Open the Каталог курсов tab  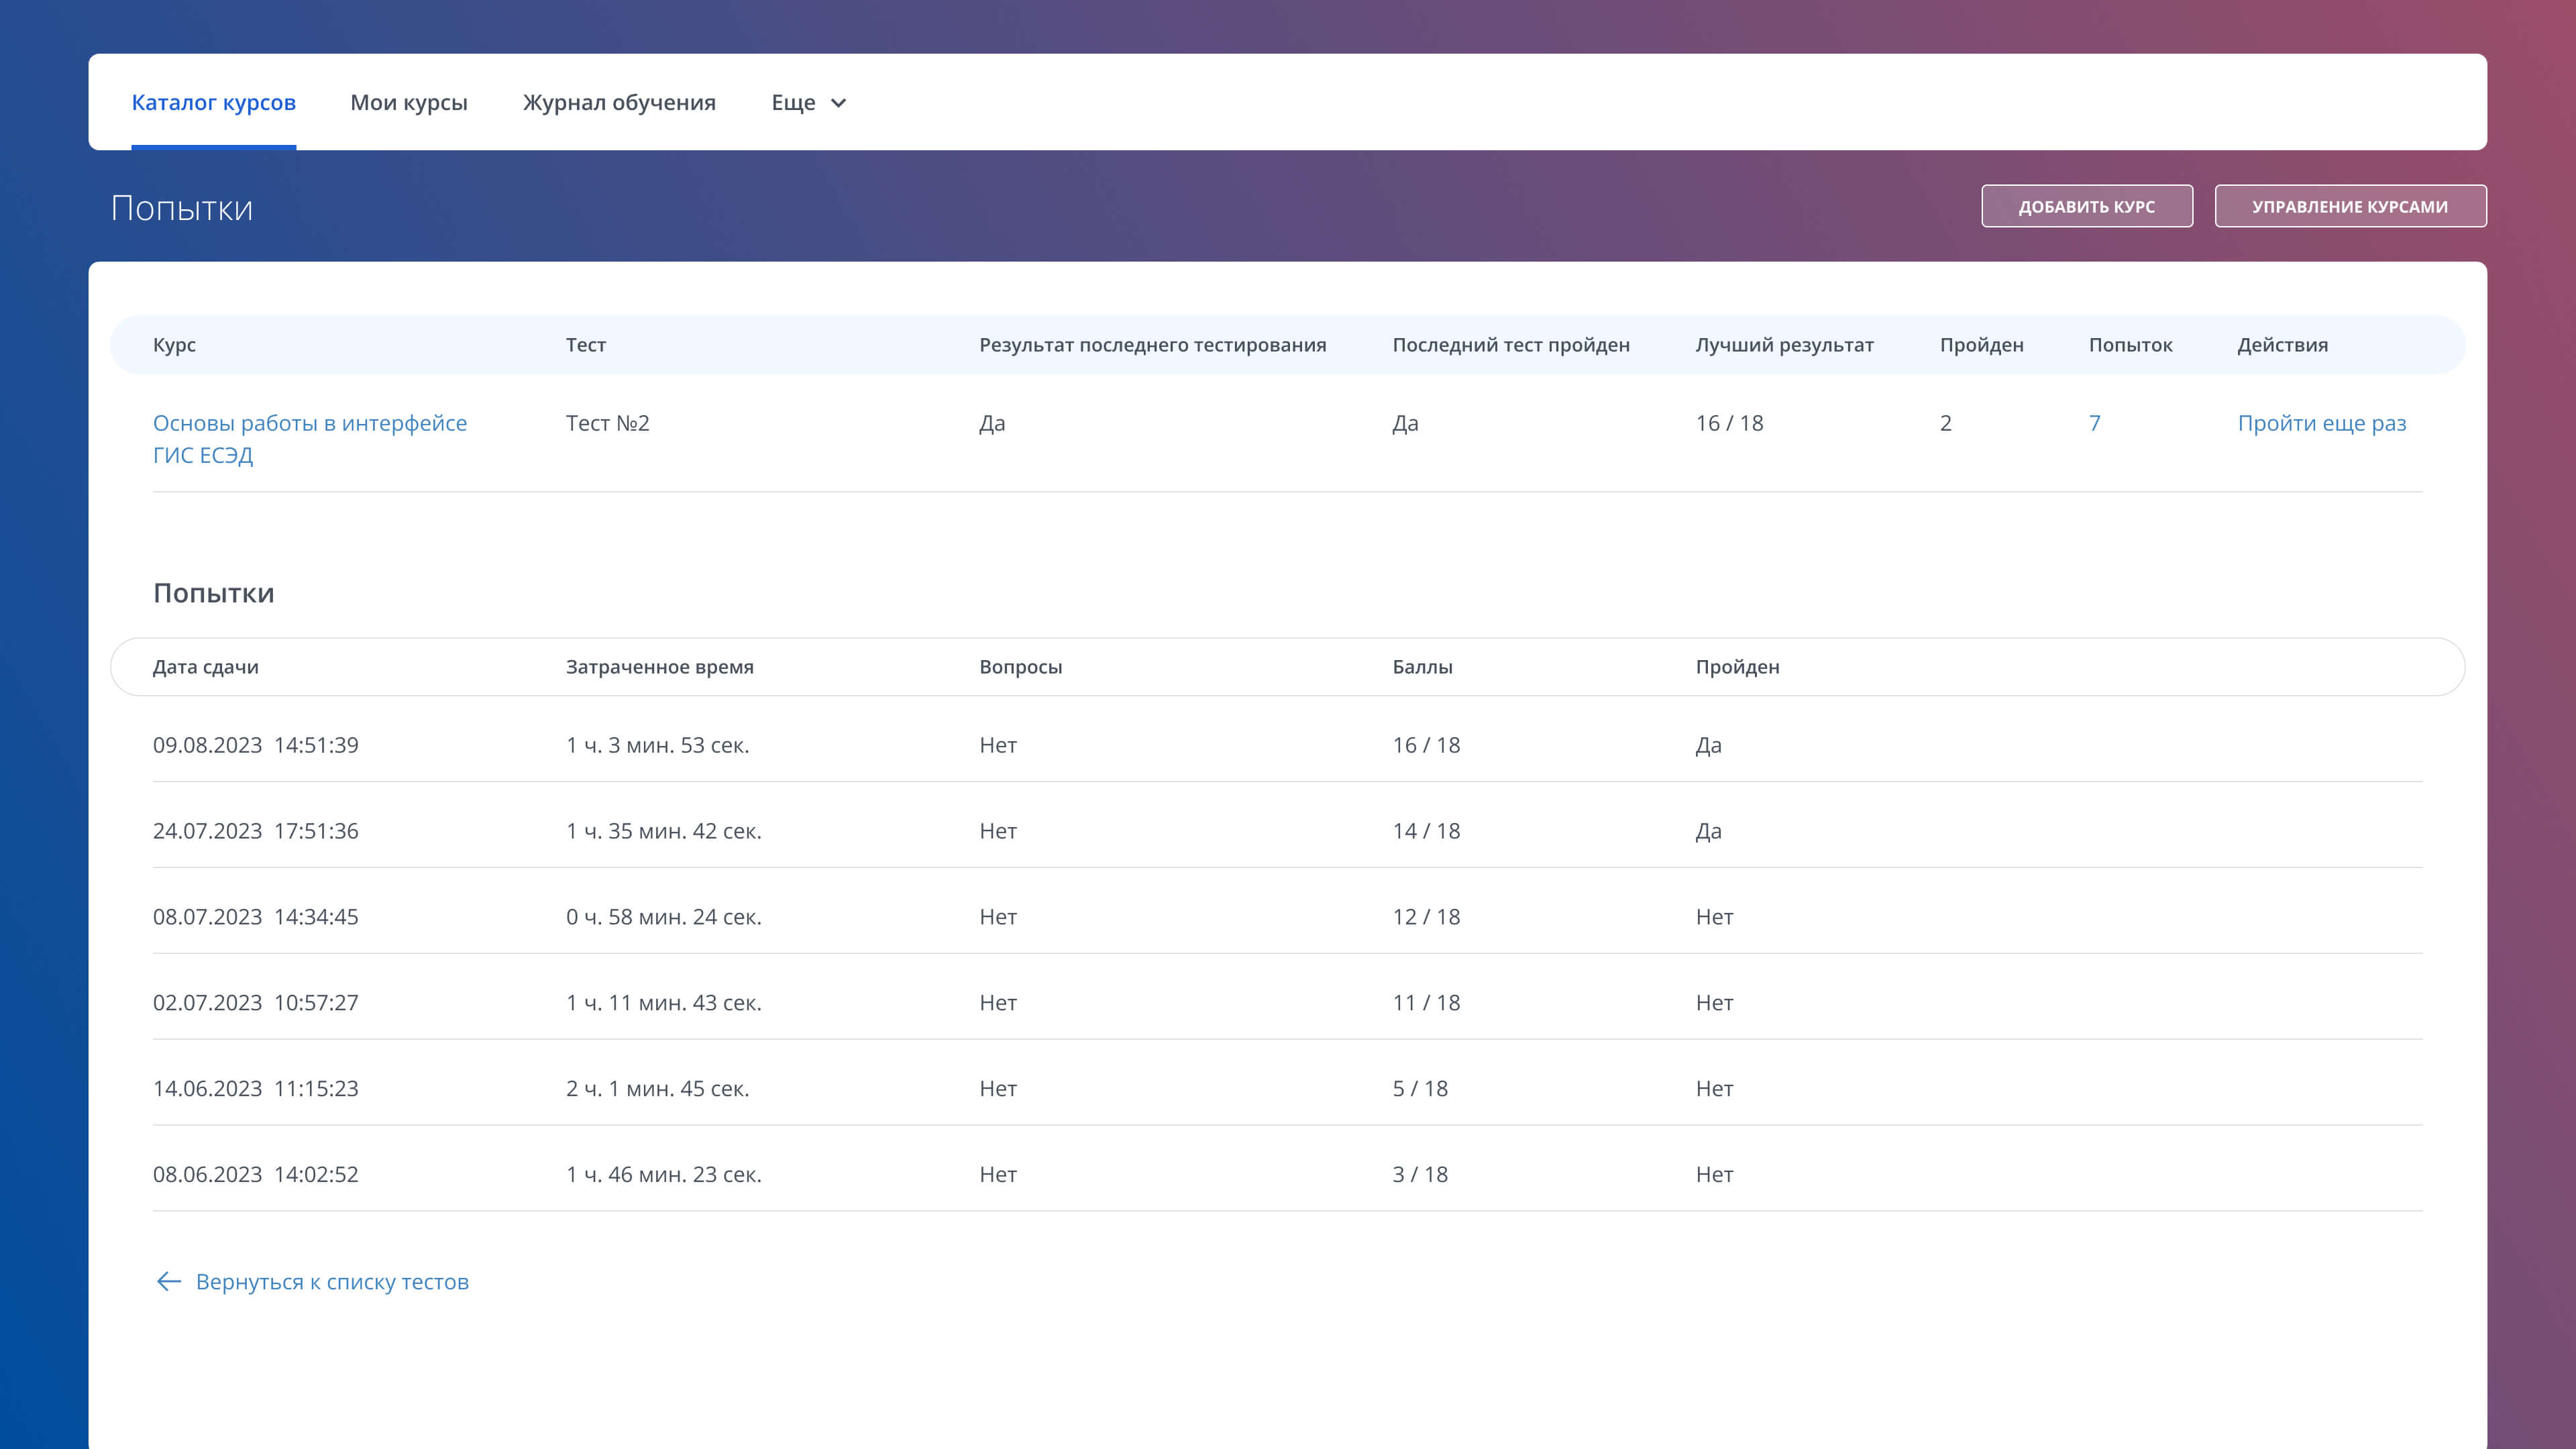coord(213,103)
